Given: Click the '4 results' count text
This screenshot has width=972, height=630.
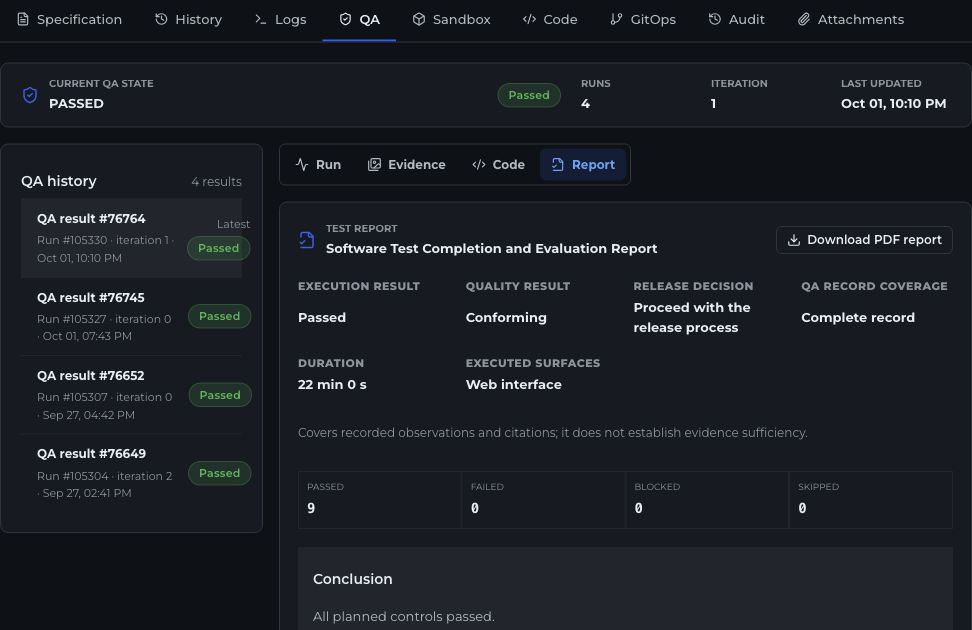Looking at the screenshot, I should coord(216,182).
